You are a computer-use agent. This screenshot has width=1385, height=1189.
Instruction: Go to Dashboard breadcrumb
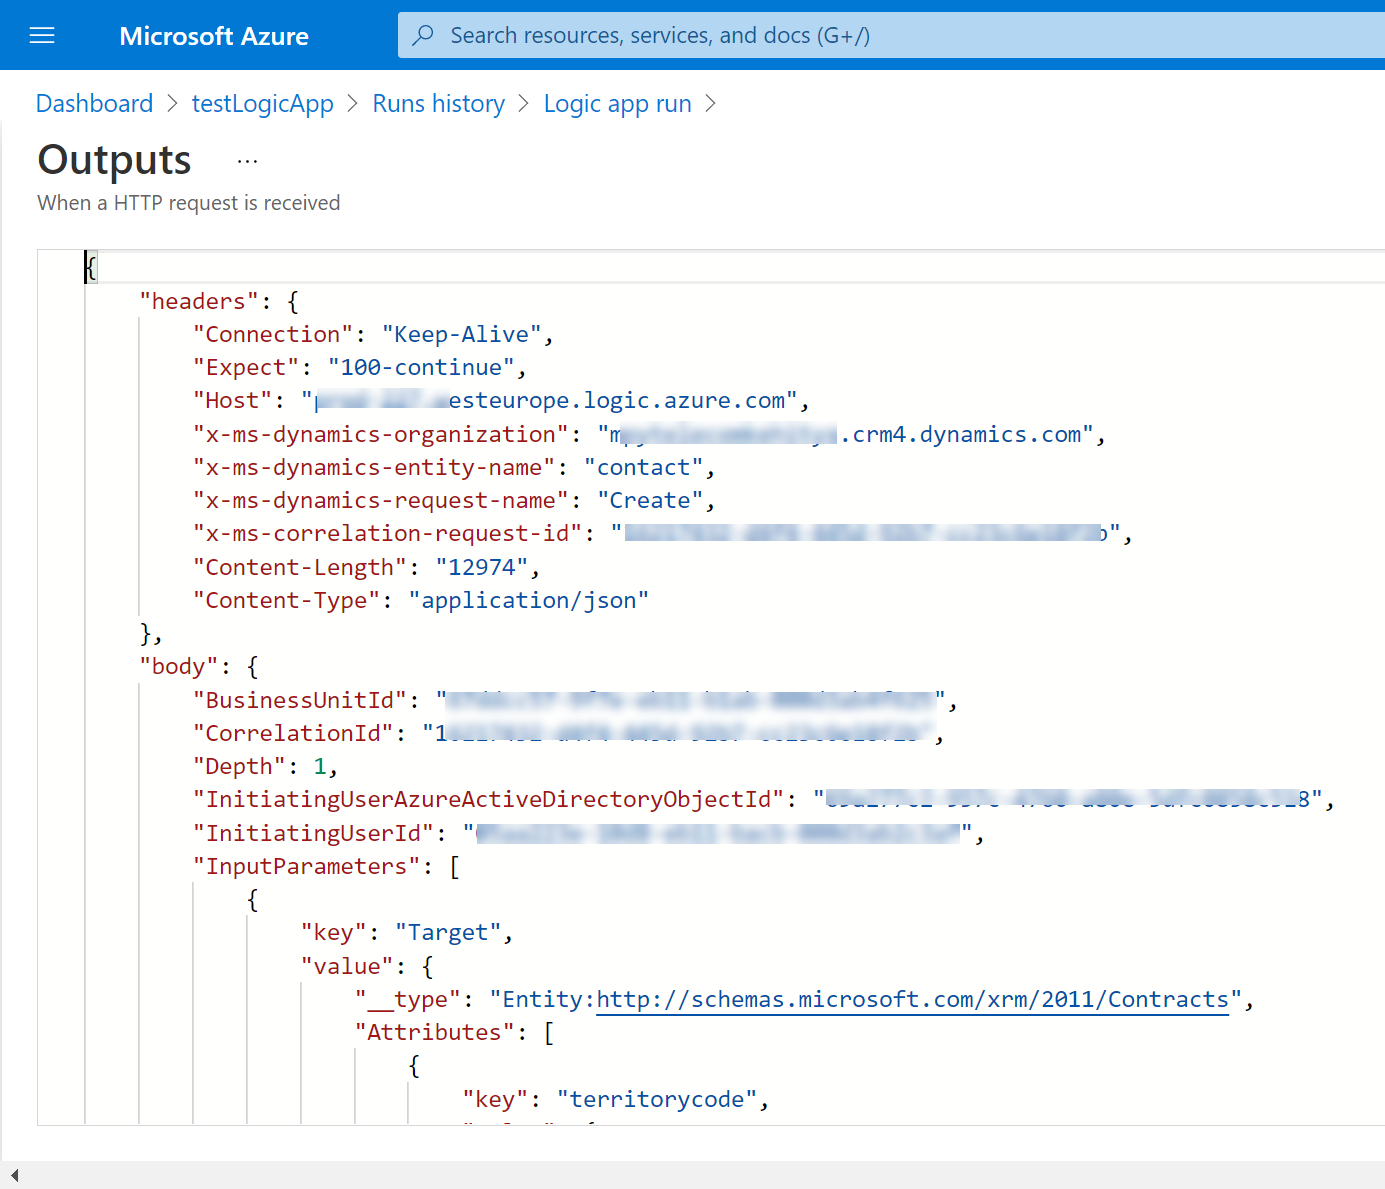tap(94, 104)
